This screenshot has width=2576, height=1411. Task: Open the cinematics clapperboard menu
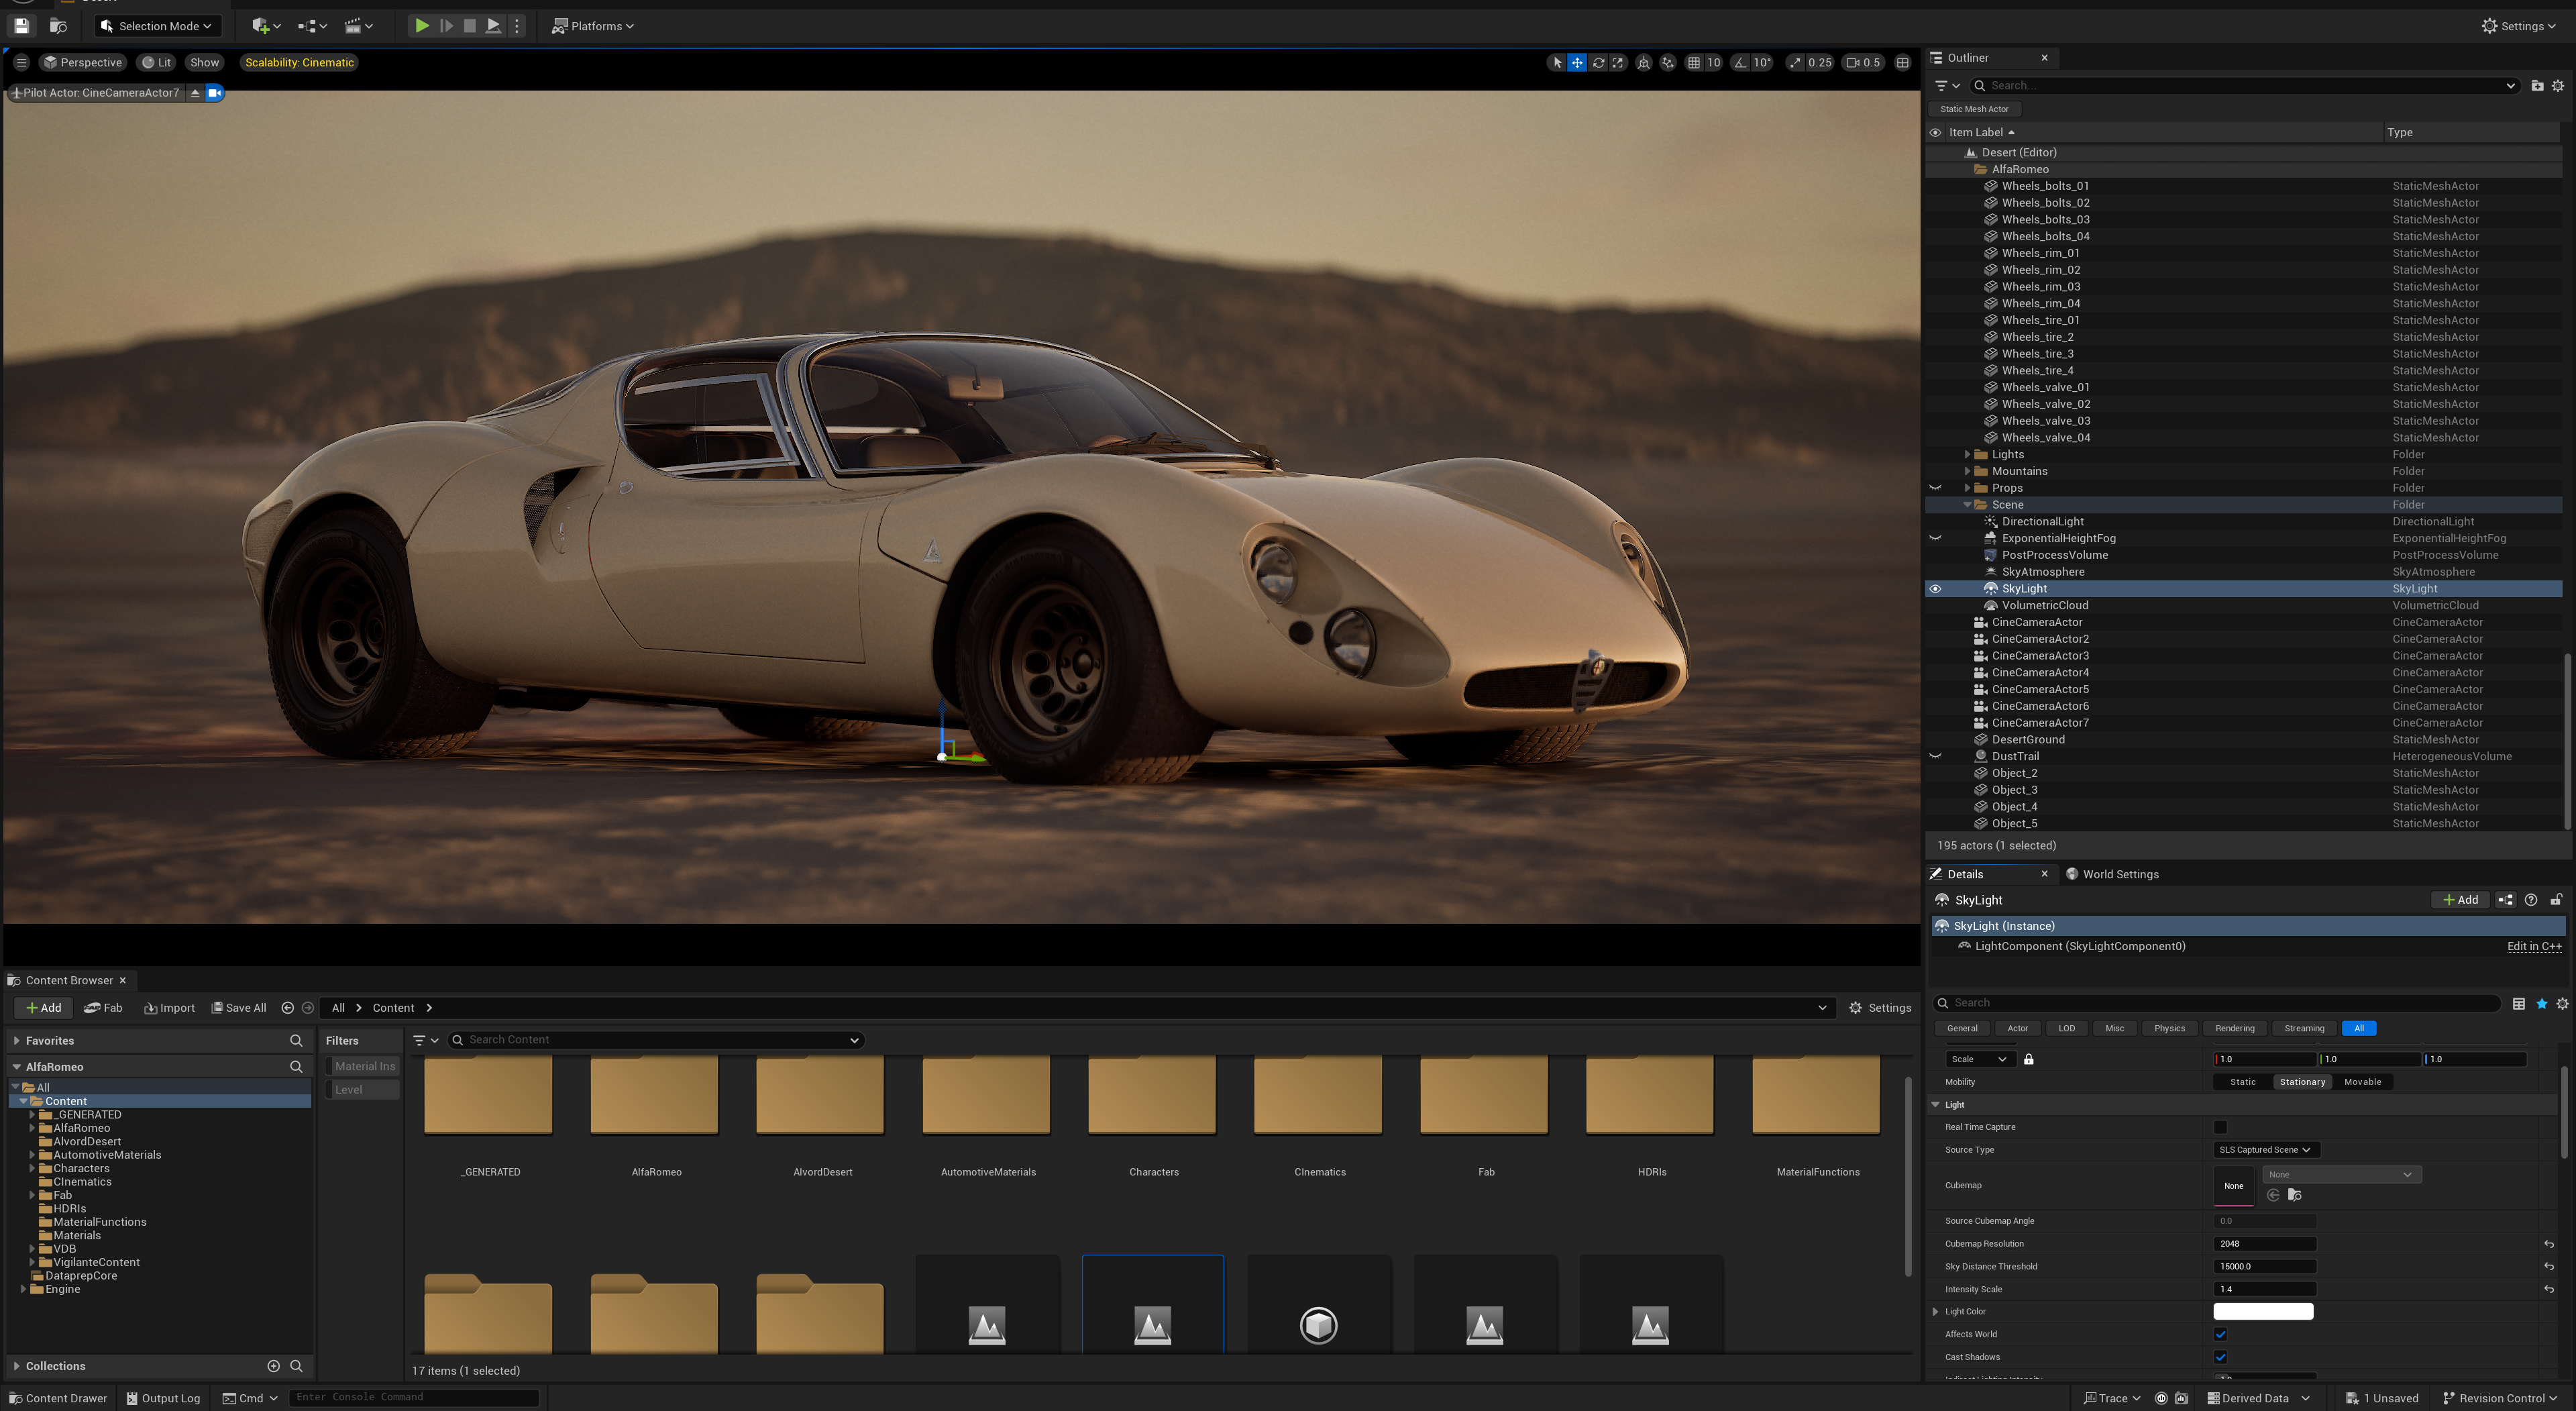tap(358, 26)
